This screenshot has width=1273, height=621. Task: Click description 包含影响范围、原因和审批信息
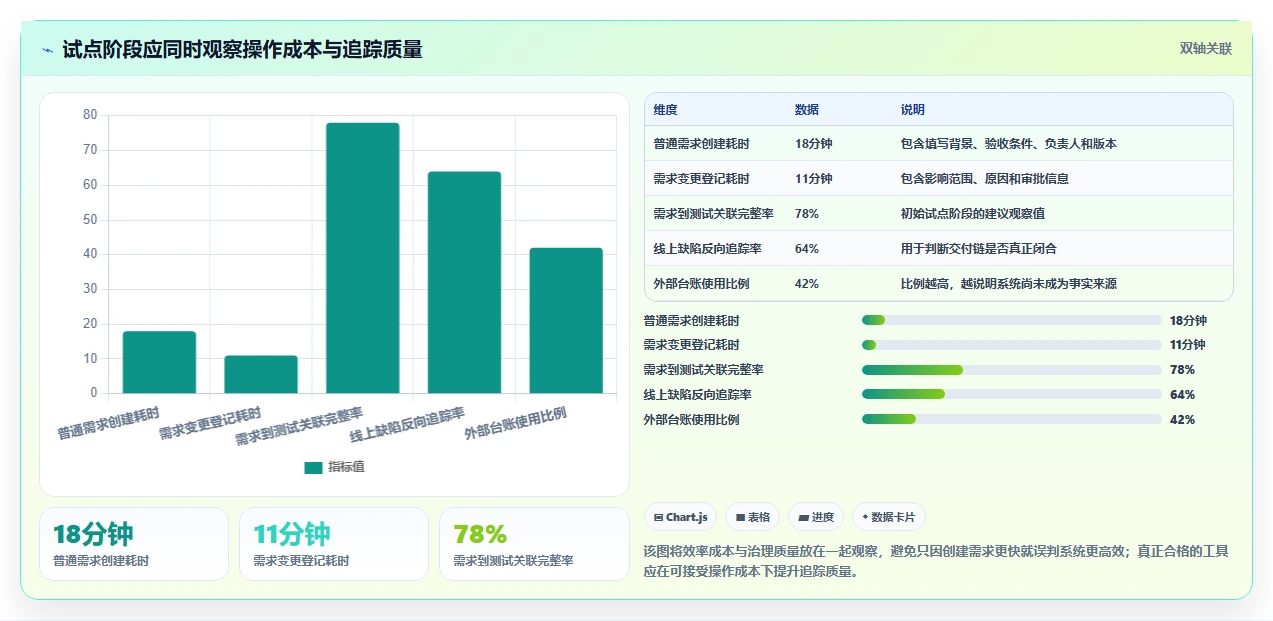(985, 179)
